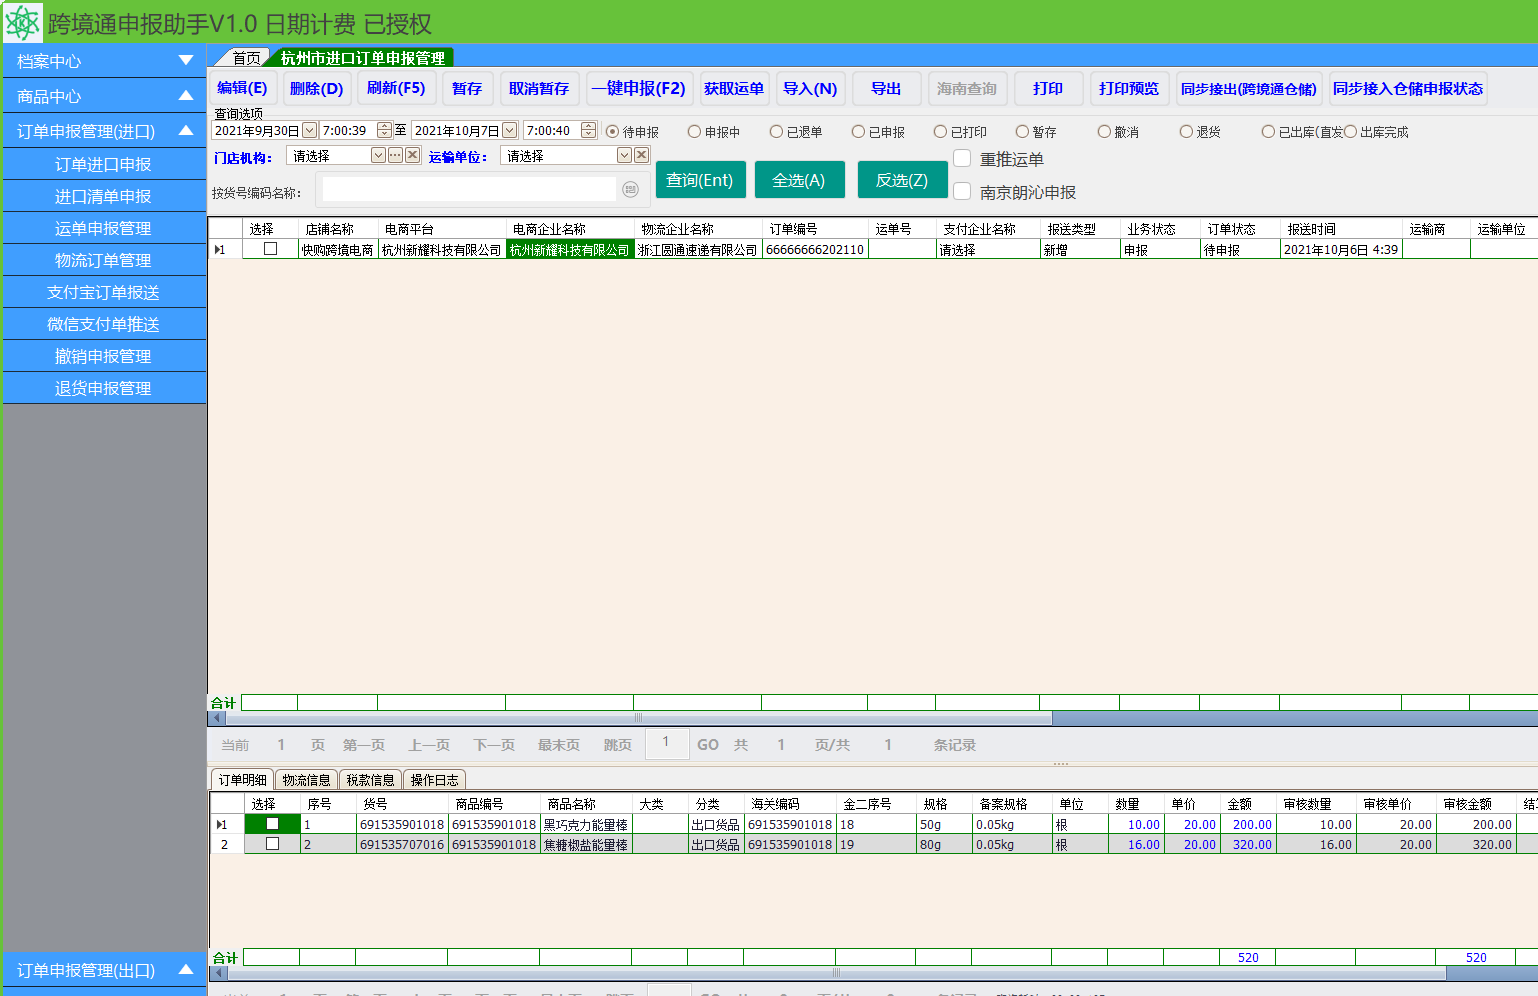Select the 申报中 radio button
Image resolution: width=1538 pixels, height=996 pixels.
[x=694, y=132]
